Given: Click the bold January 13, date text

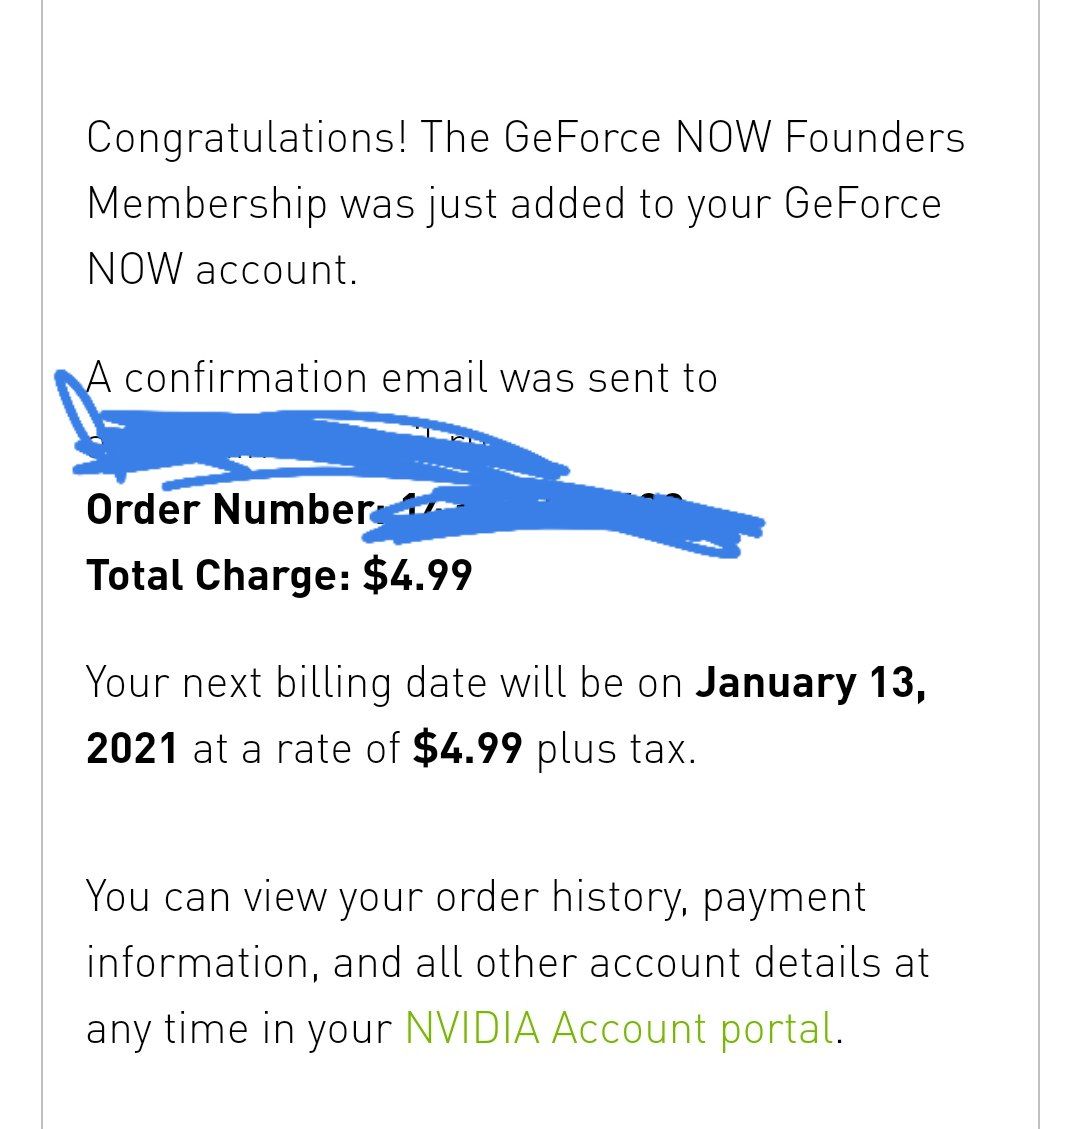Looking at the screenshot, I should (810, 682).
